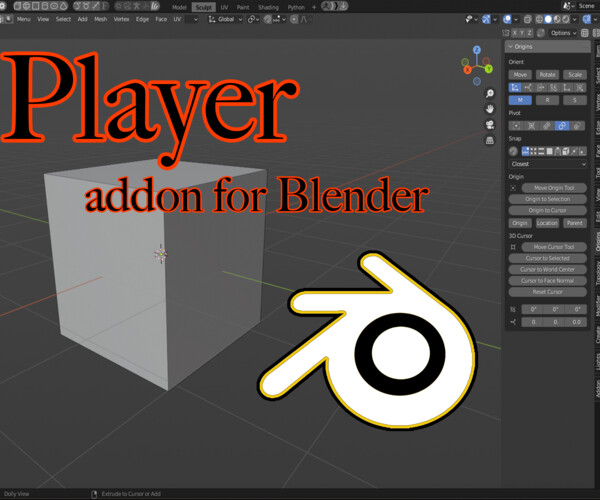Click the Cursor to Face Normal button
600x500 pixels.
click(x=548, y=280)
